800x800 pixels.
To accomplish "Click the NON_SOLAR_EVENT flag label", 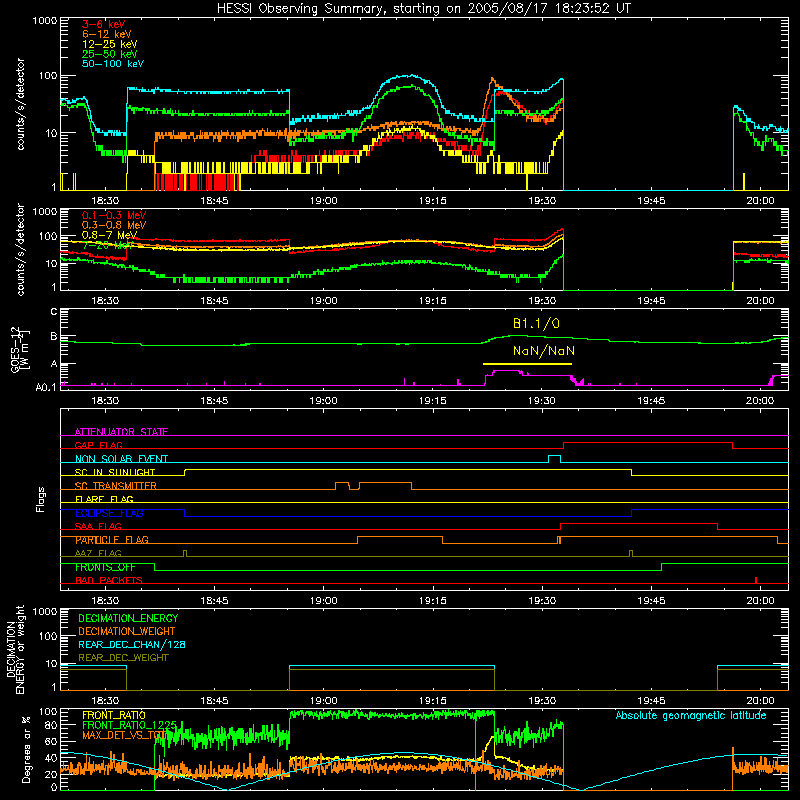I will [x=121, y=459].
